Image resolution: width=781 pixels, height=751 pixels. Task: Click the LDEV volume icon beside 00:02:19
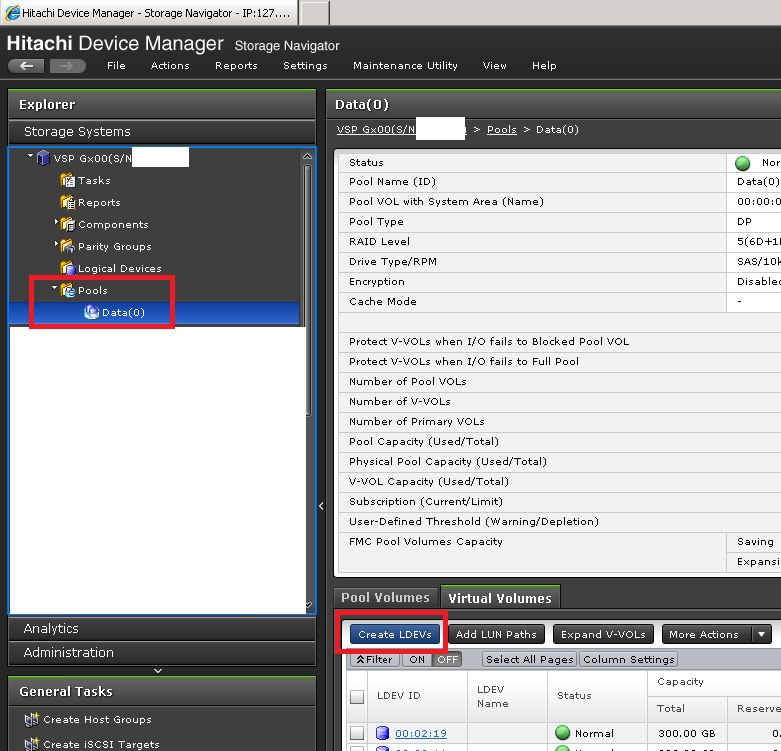pos(382,733)
